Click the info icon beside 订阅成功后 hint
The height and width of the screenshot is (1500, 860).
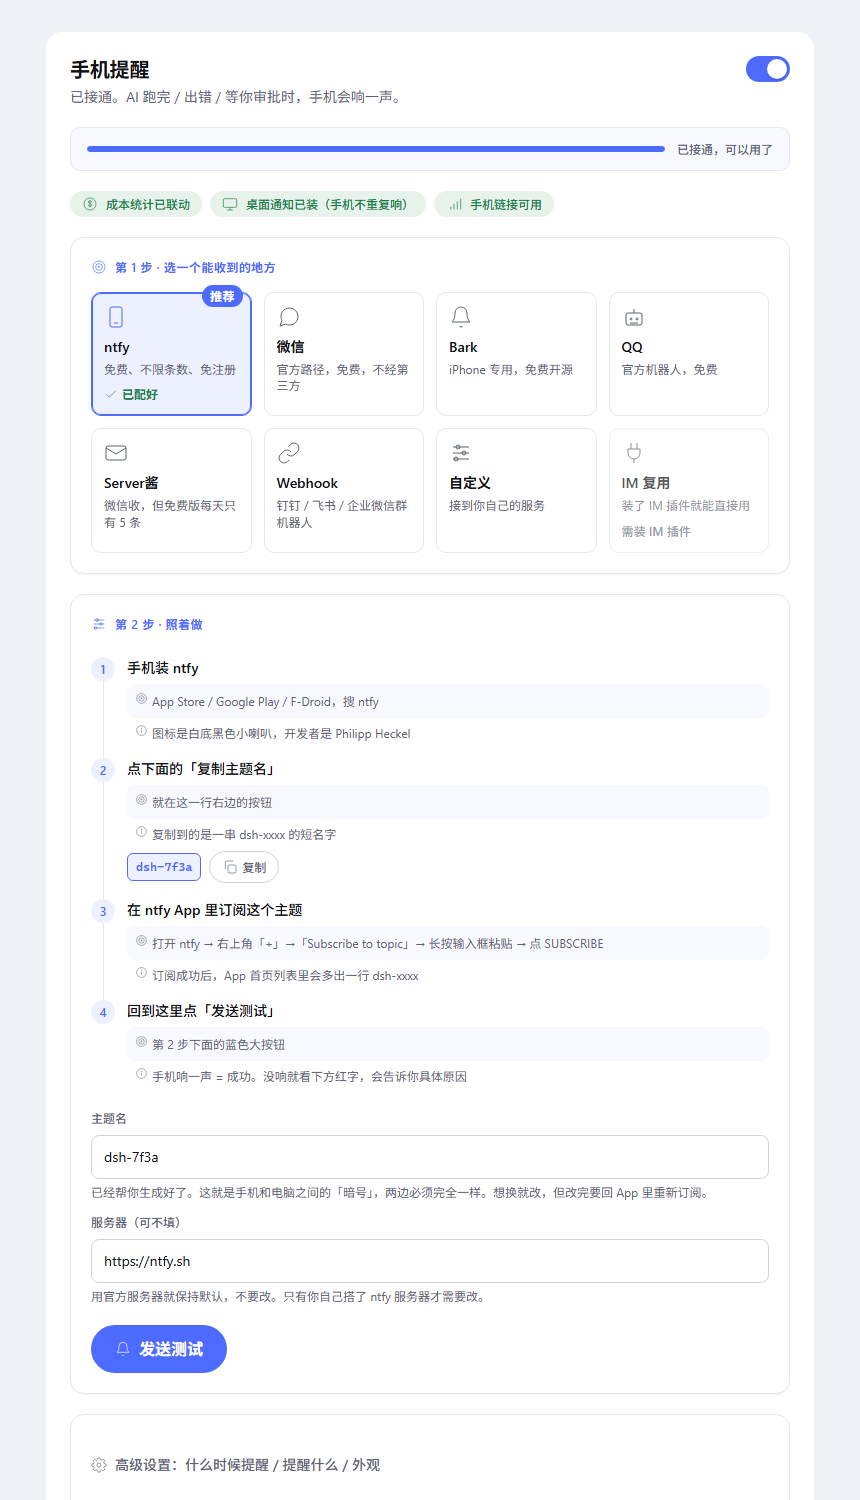tap(141, 973)
